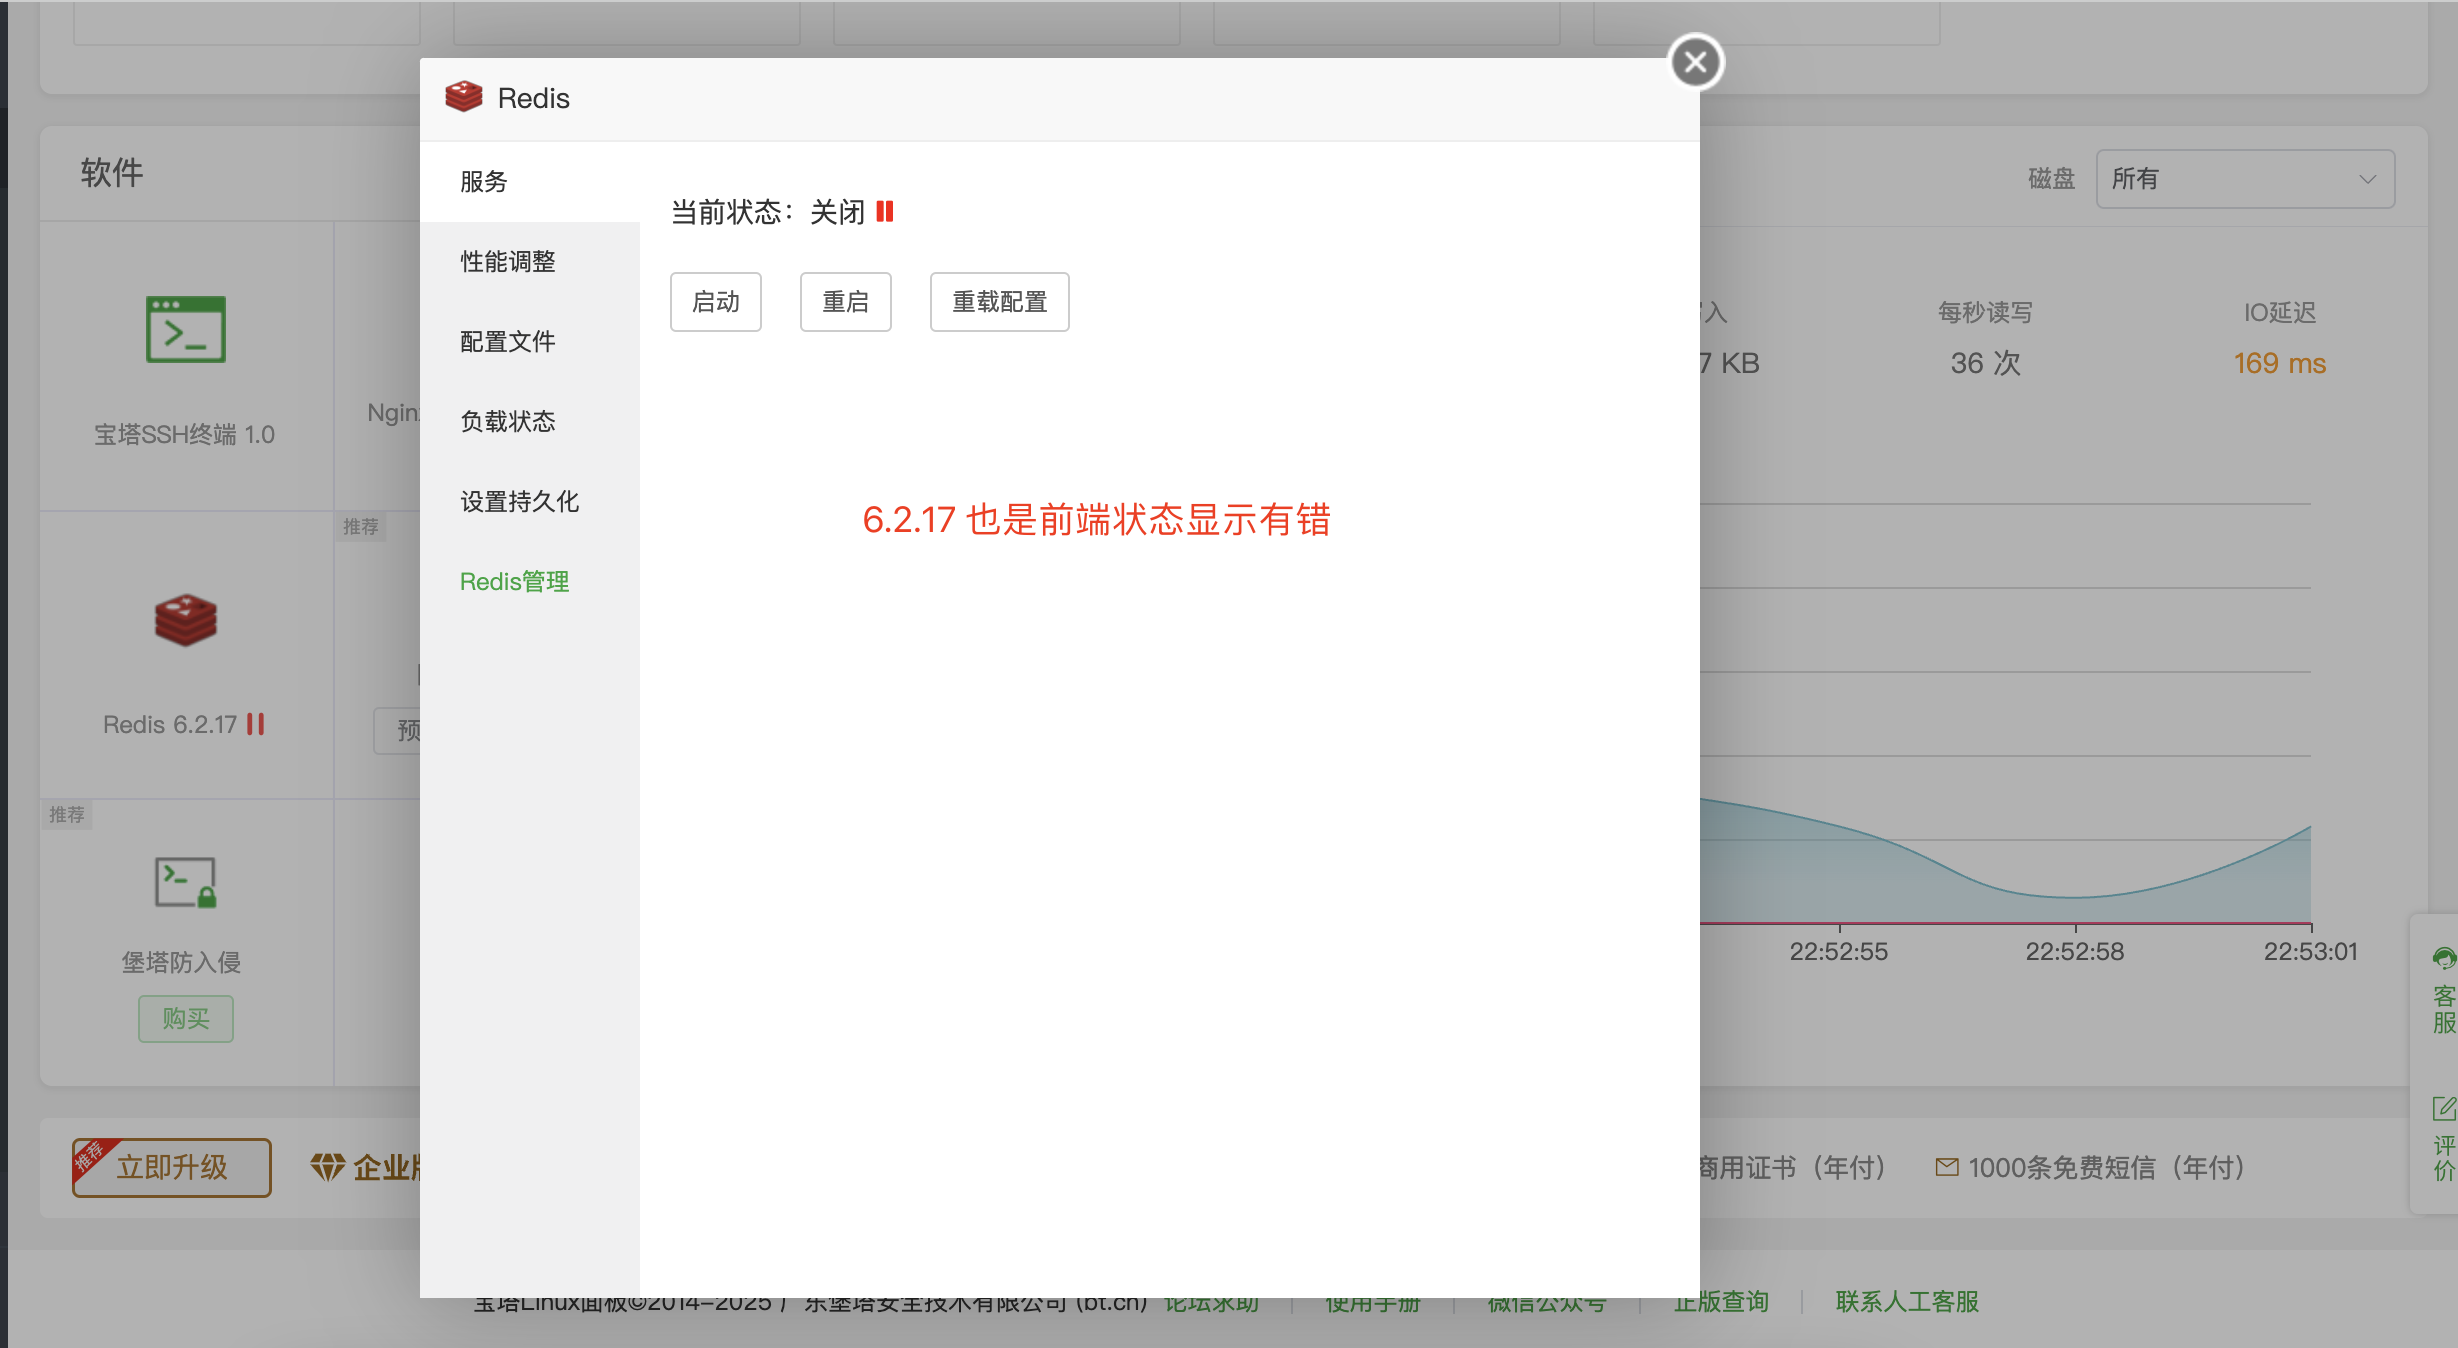
Task: Click the pause indicator next to Redis 6.2.17
Action: point(256,724)
